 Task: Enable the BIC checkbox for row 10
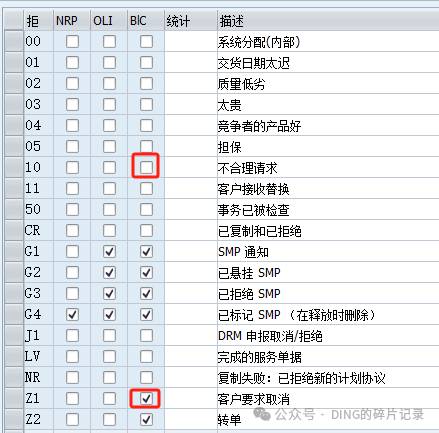point(146,167)
